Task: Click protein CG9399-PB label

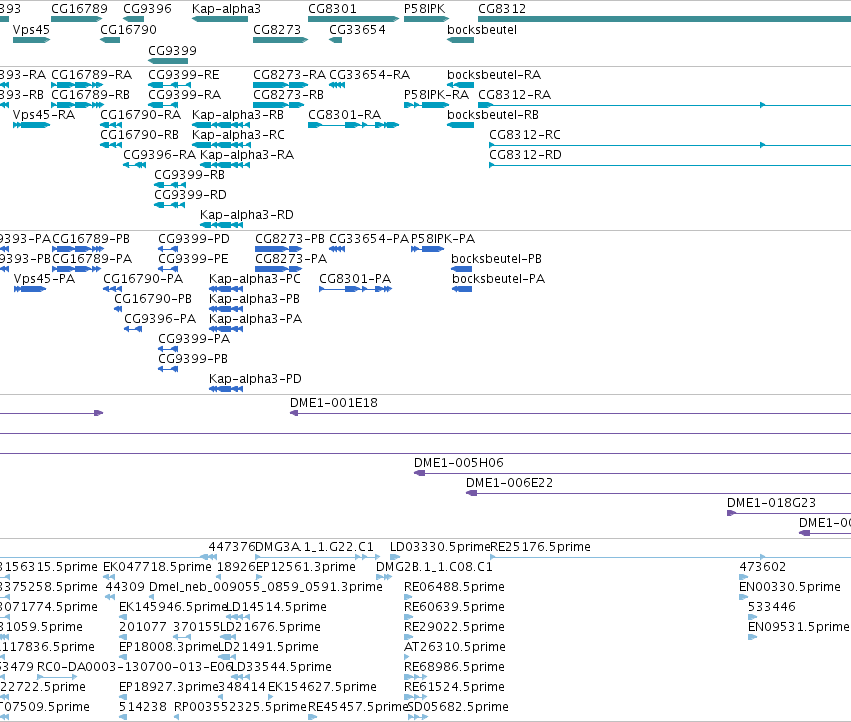Action: [193, 359]
